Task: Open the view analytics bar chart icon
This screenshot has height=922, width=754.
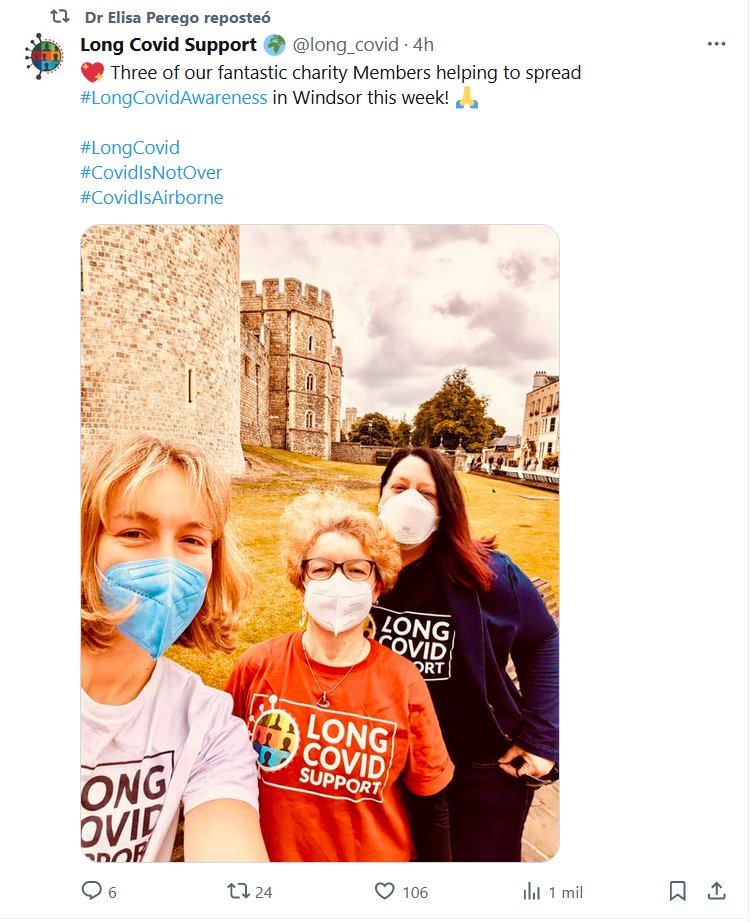Action: pyautogui.click(x=532, y=891)
